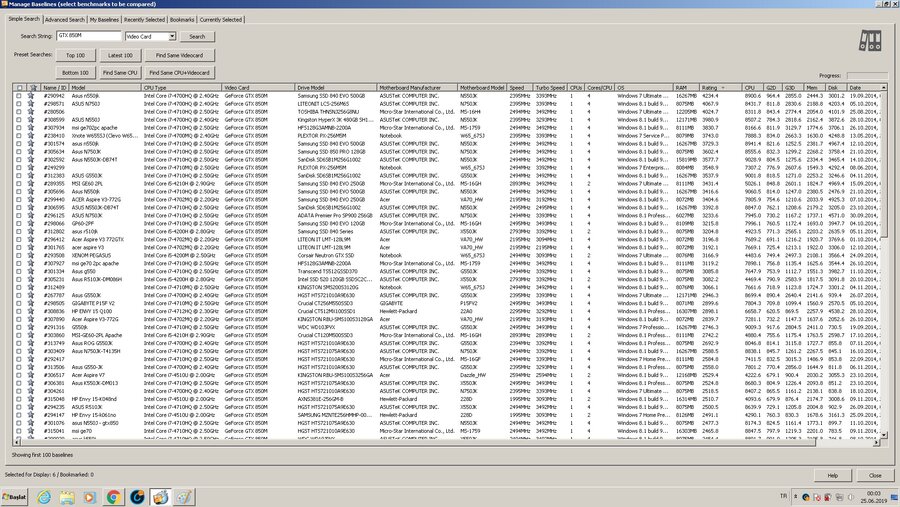
Task: Check the box for baseline #238410
Action: pyautogui.click(x=19, y=136)
